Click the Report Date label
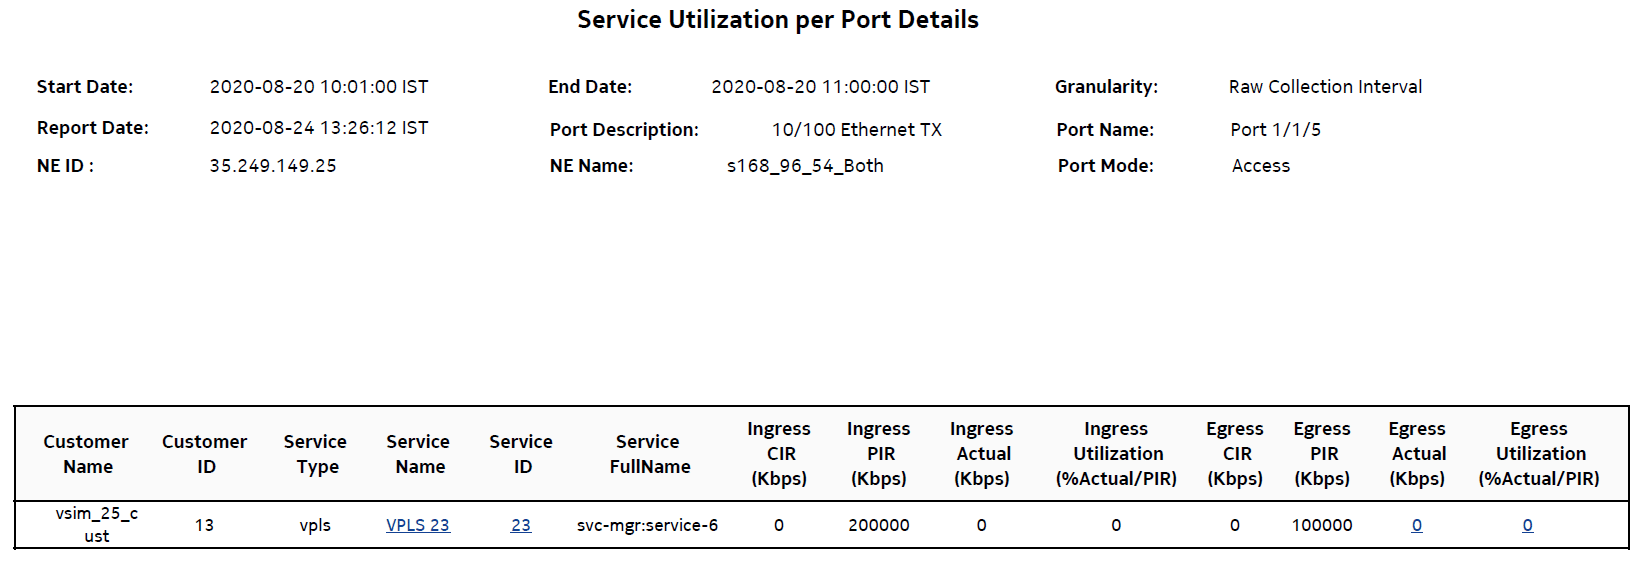The image size is (1639, 561). (93, 128)
